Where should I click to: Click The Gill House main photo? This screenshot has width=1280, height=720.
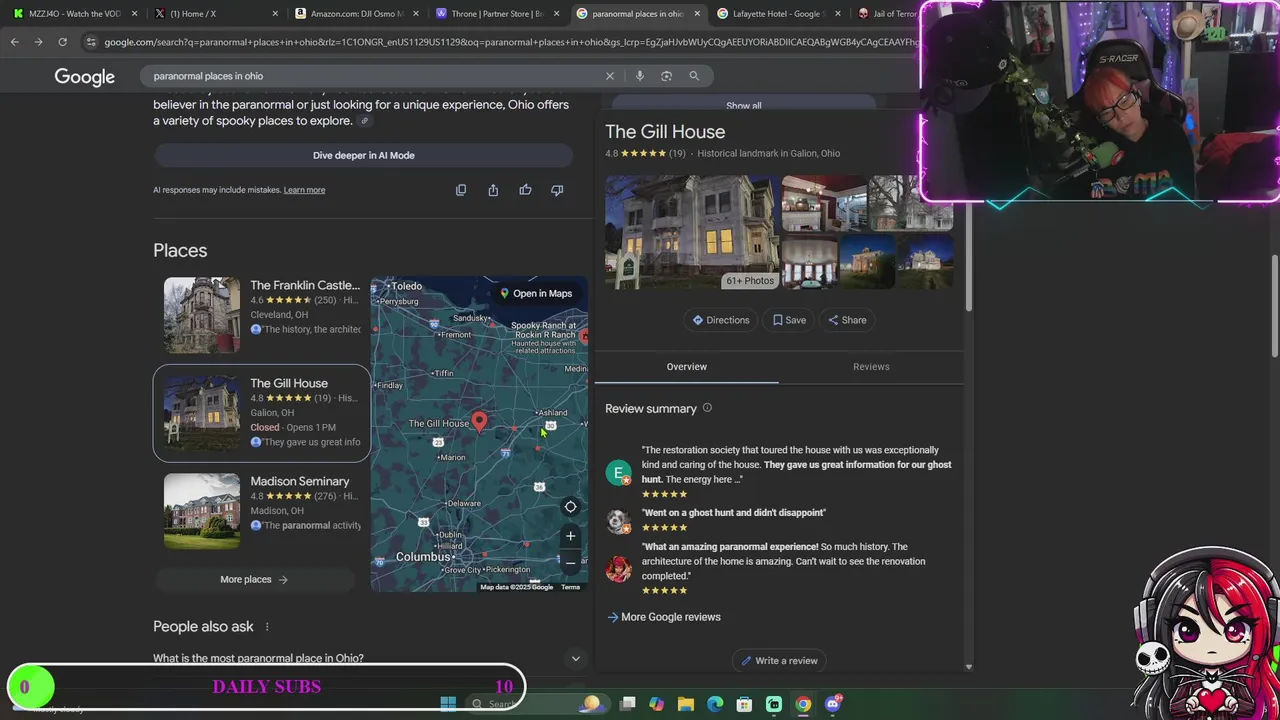690,232
